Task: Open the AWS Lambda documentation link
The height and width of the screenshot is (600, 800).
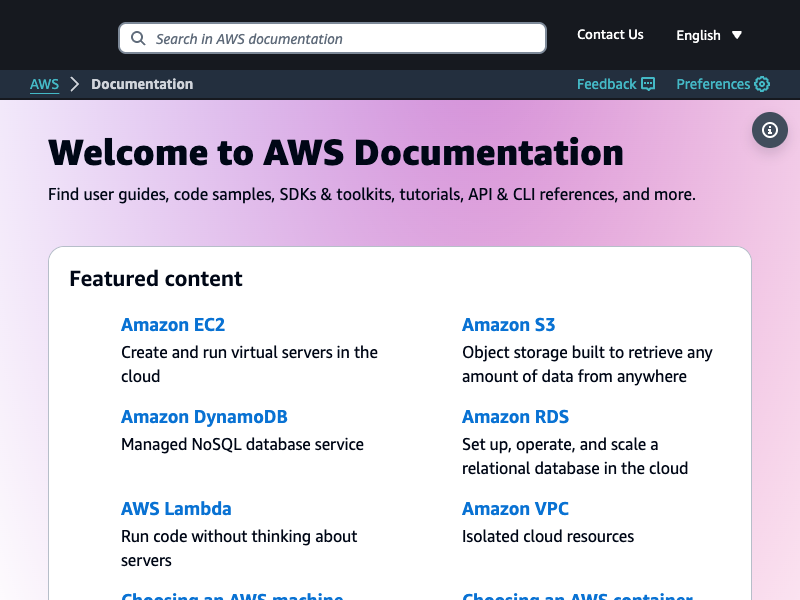Action: (176, 509)
